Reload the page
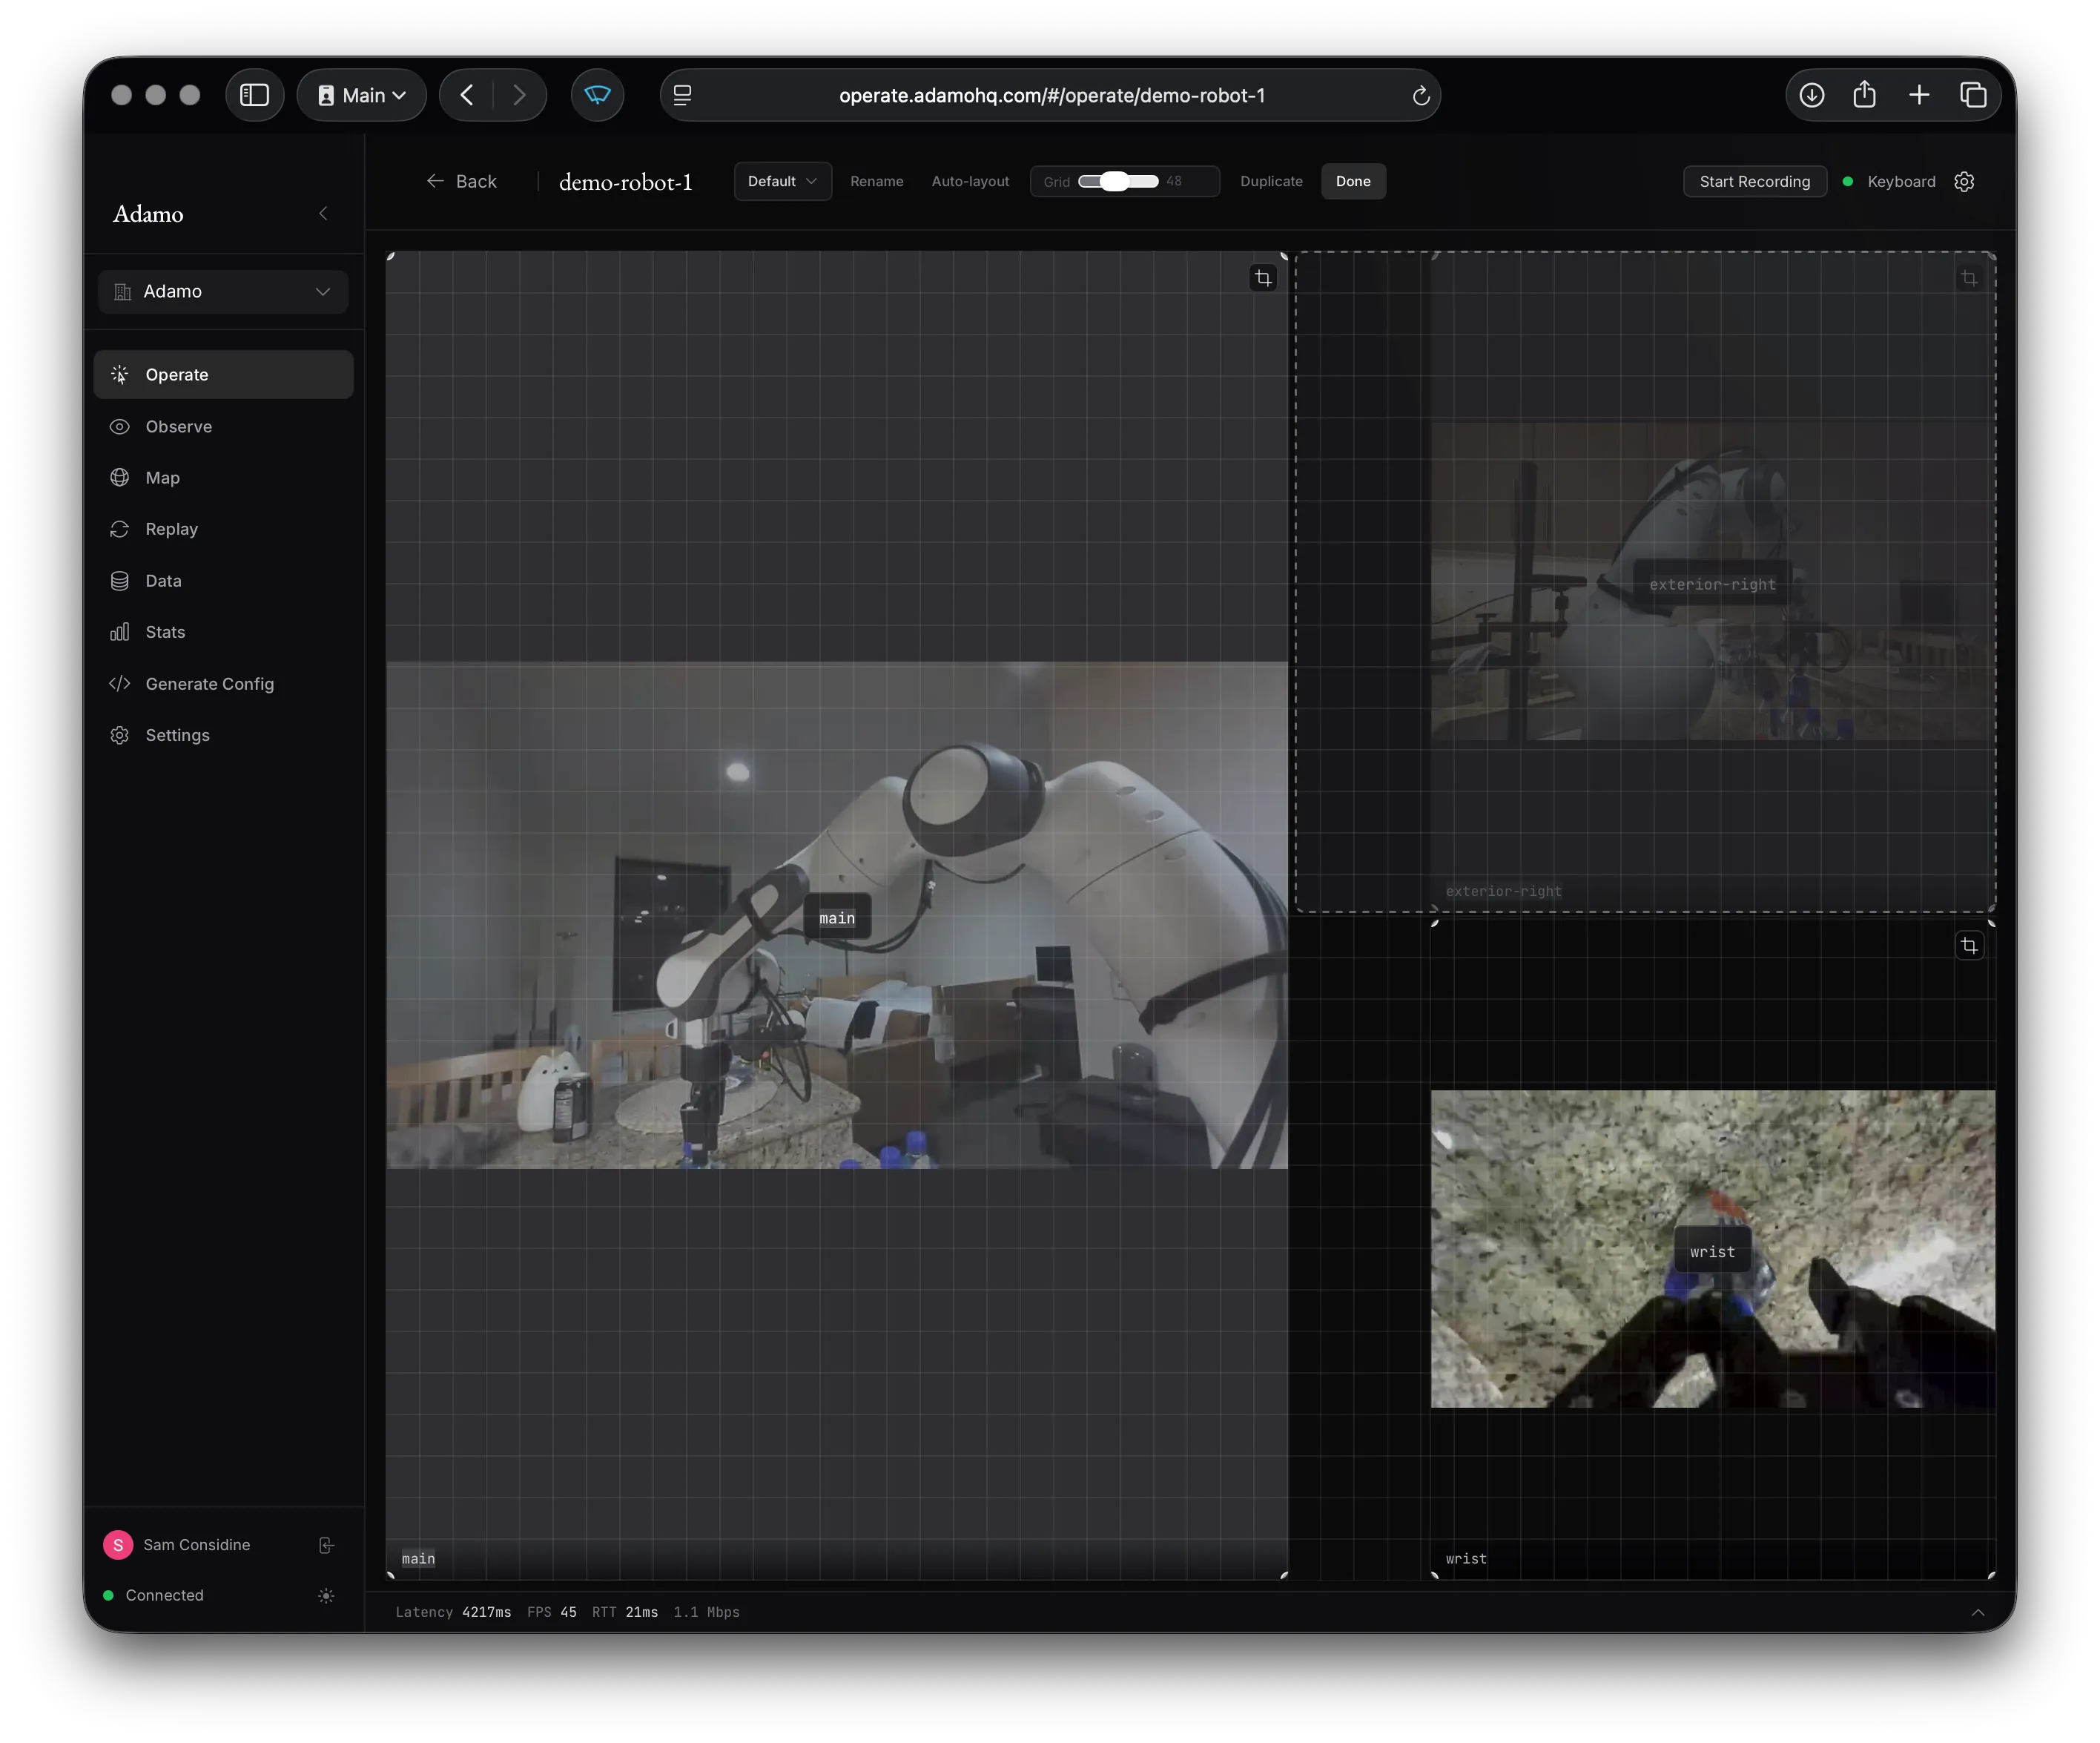 pos(1420,96)
